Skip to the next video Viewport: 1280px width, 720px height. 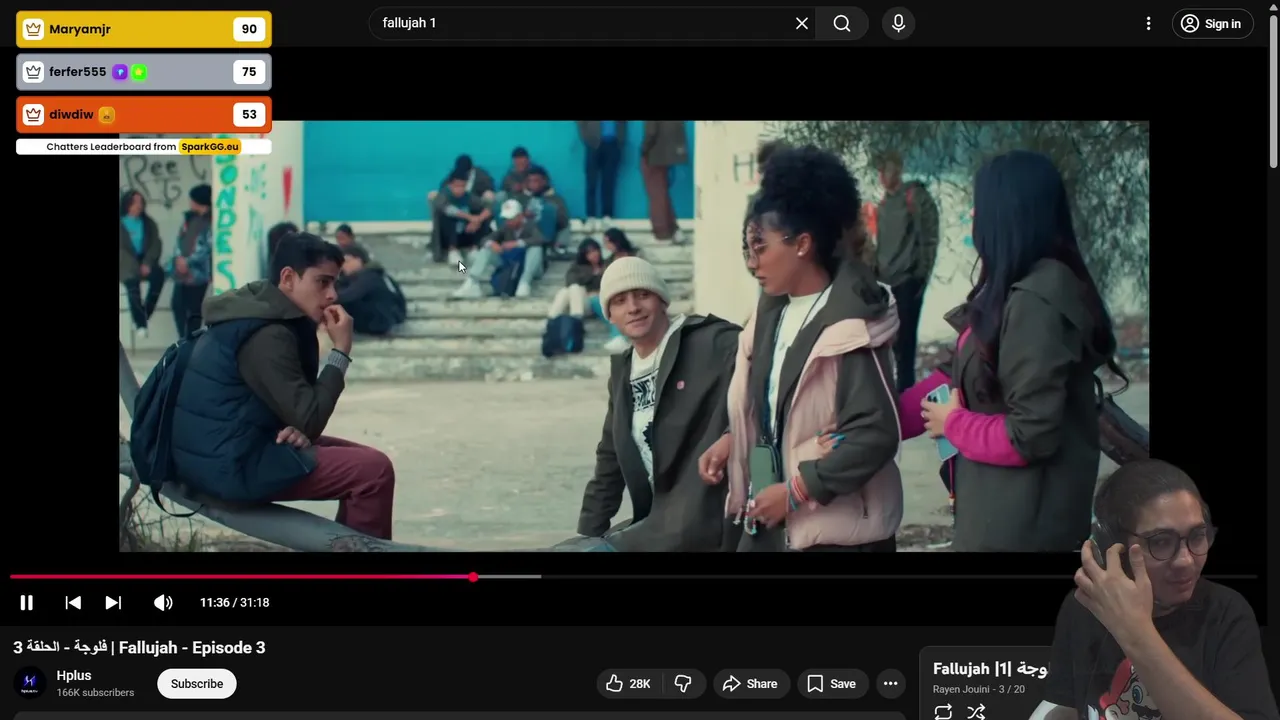(x=113, y=602)
